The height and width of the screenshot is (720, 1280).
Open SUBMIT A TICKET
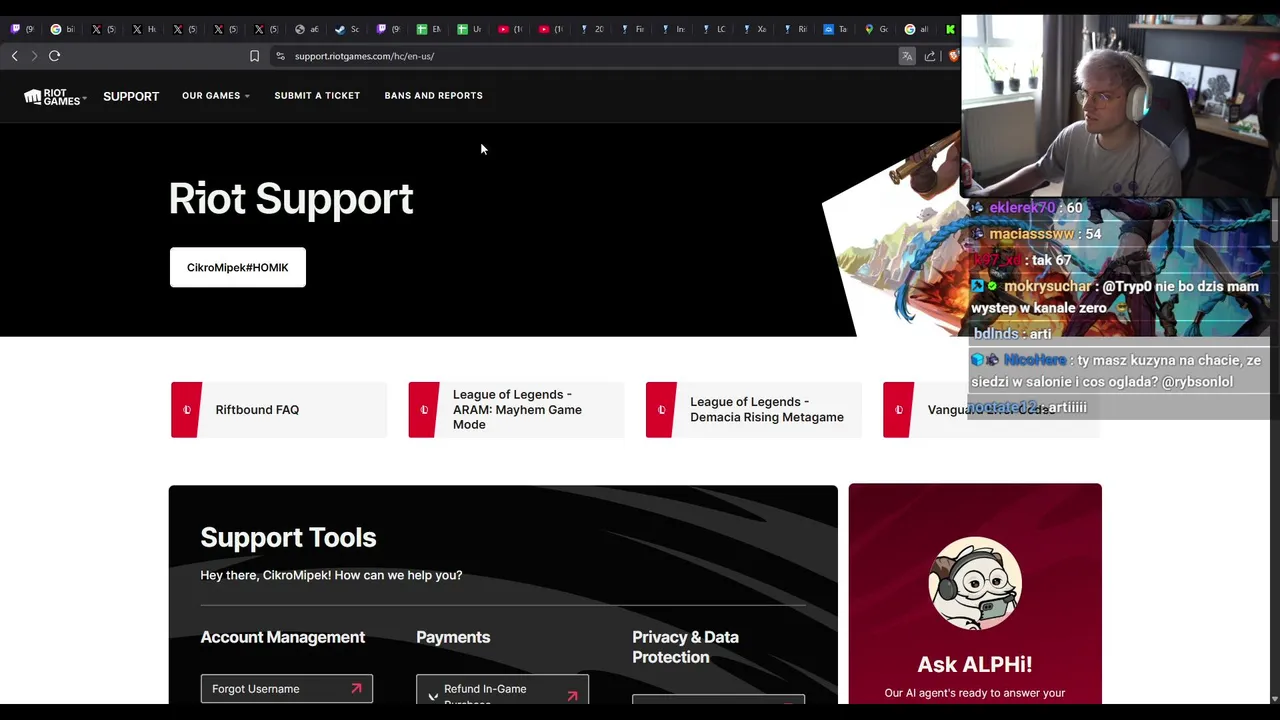click(x=317, y=96)
